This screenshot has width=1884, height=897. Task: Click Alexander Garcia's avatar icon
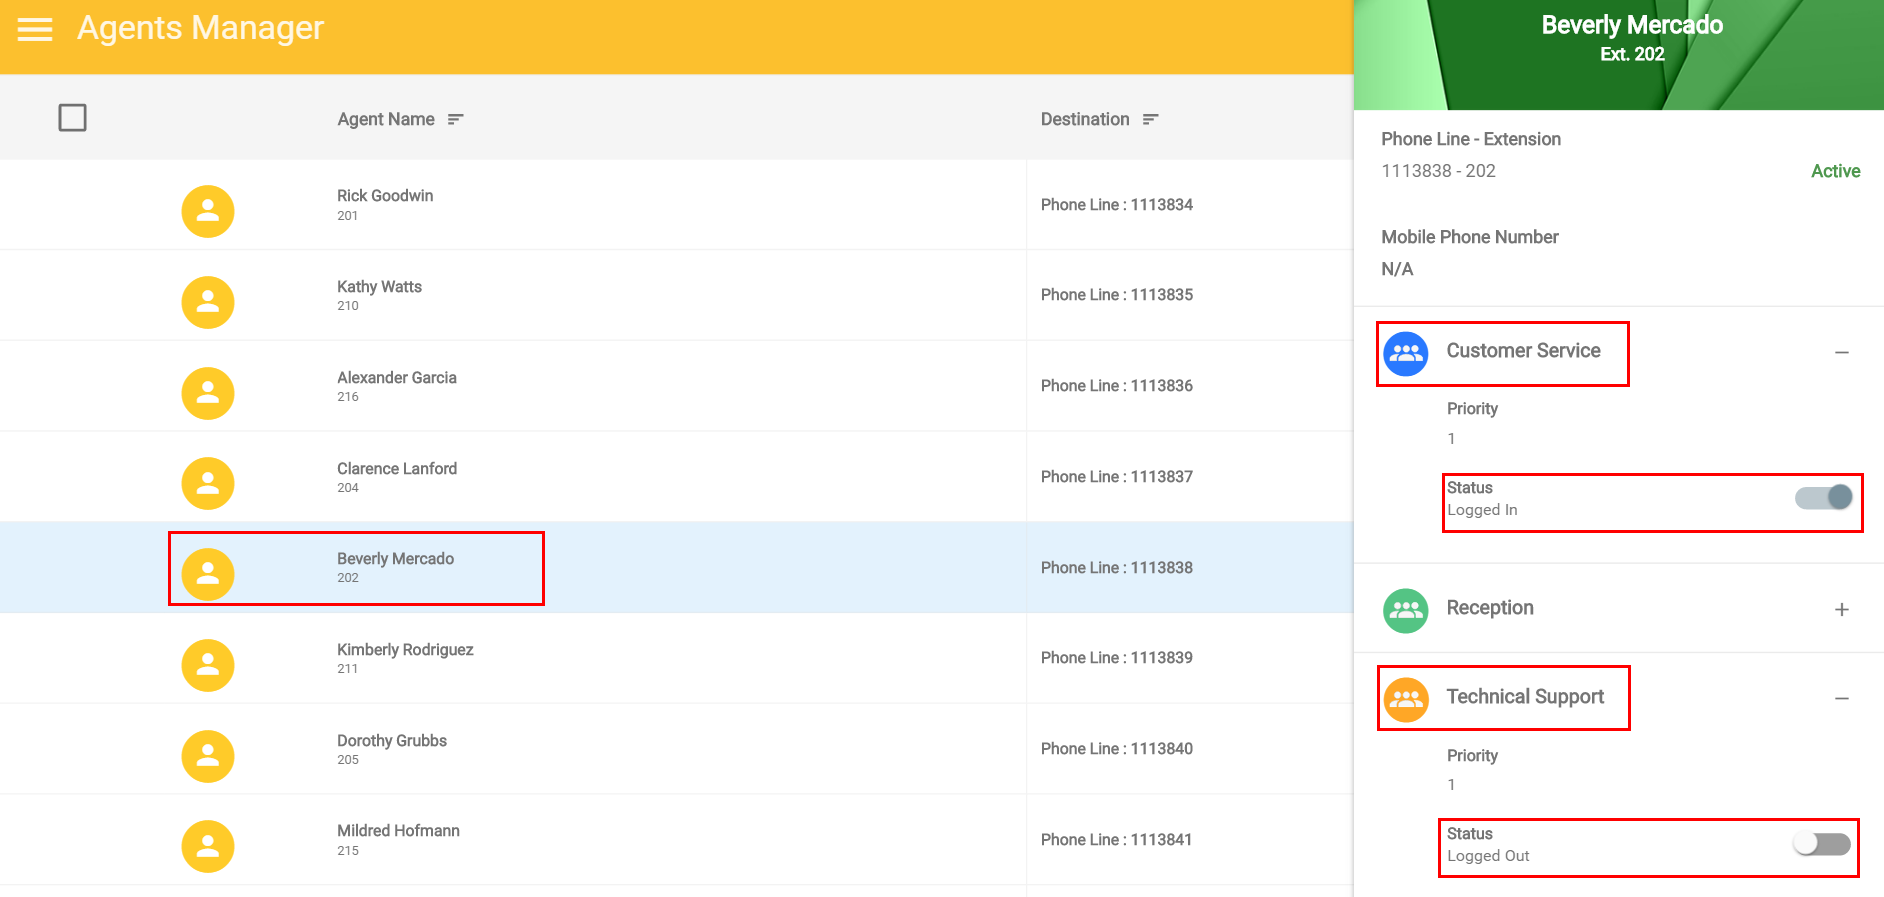pos(208,393)
